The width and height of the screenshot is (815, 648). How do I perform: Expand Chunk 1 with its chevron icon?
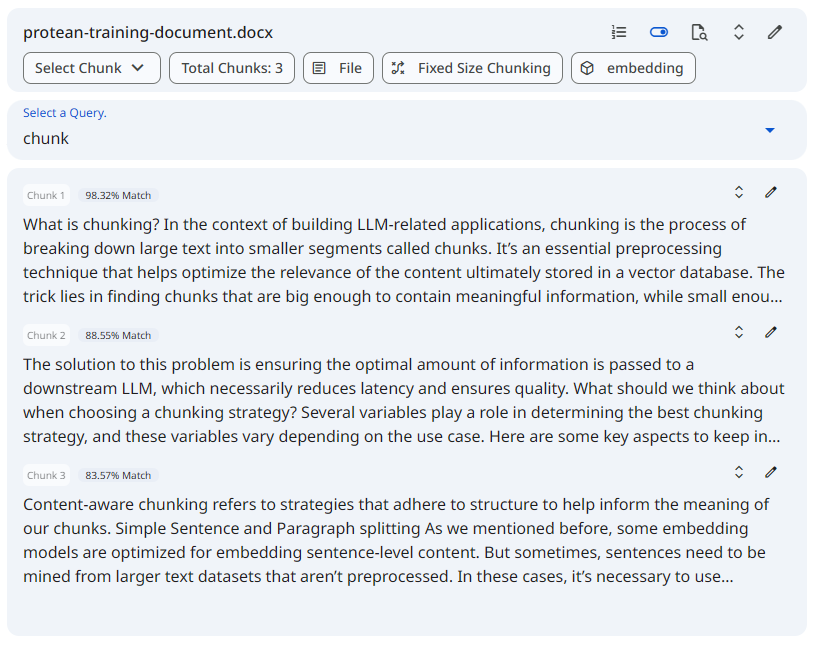[739, 192]
